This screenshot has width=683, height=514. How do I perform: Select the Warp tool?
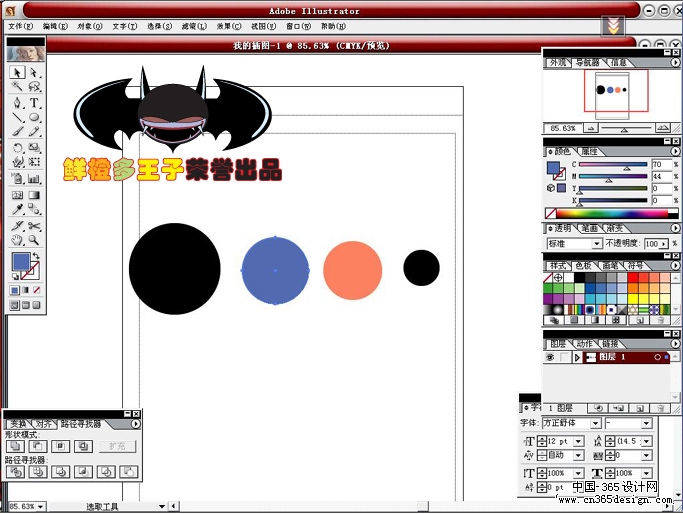pyautogui.click(x=17, y=162)
